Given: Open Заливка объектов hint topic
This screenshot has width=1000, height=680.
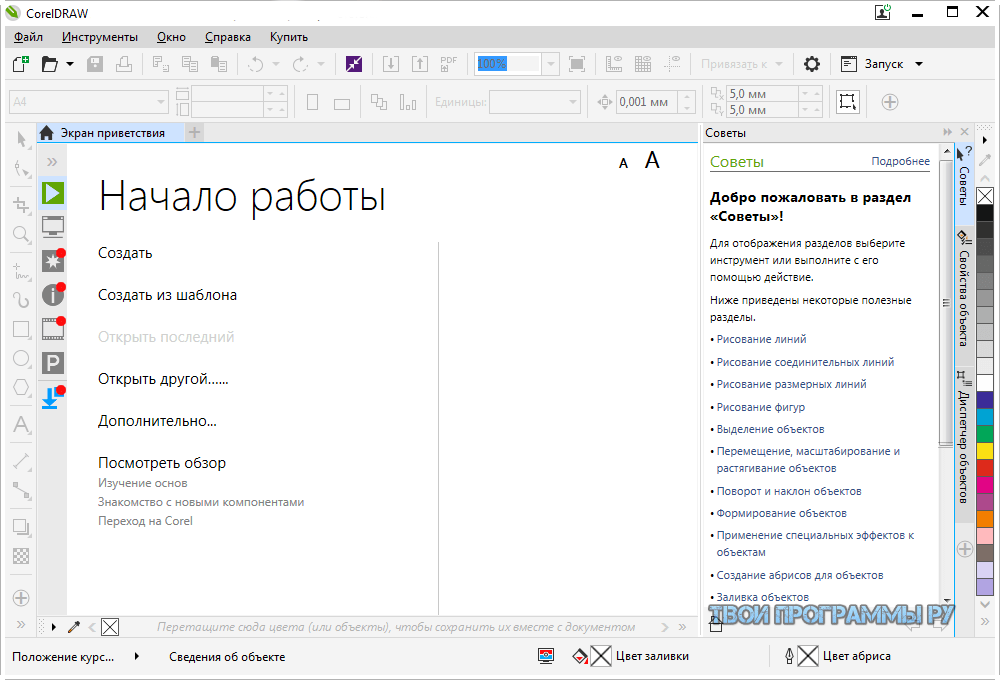Looking at the screenshot, I should pyautogui.click(x=763, y=597).
